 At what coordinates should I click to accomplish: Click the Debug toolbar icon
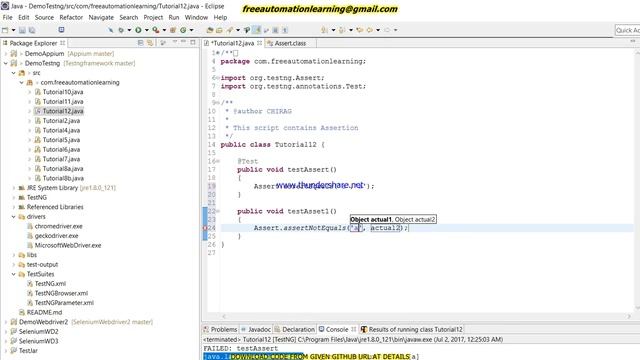pyautogui.click(x=121, y=30)
